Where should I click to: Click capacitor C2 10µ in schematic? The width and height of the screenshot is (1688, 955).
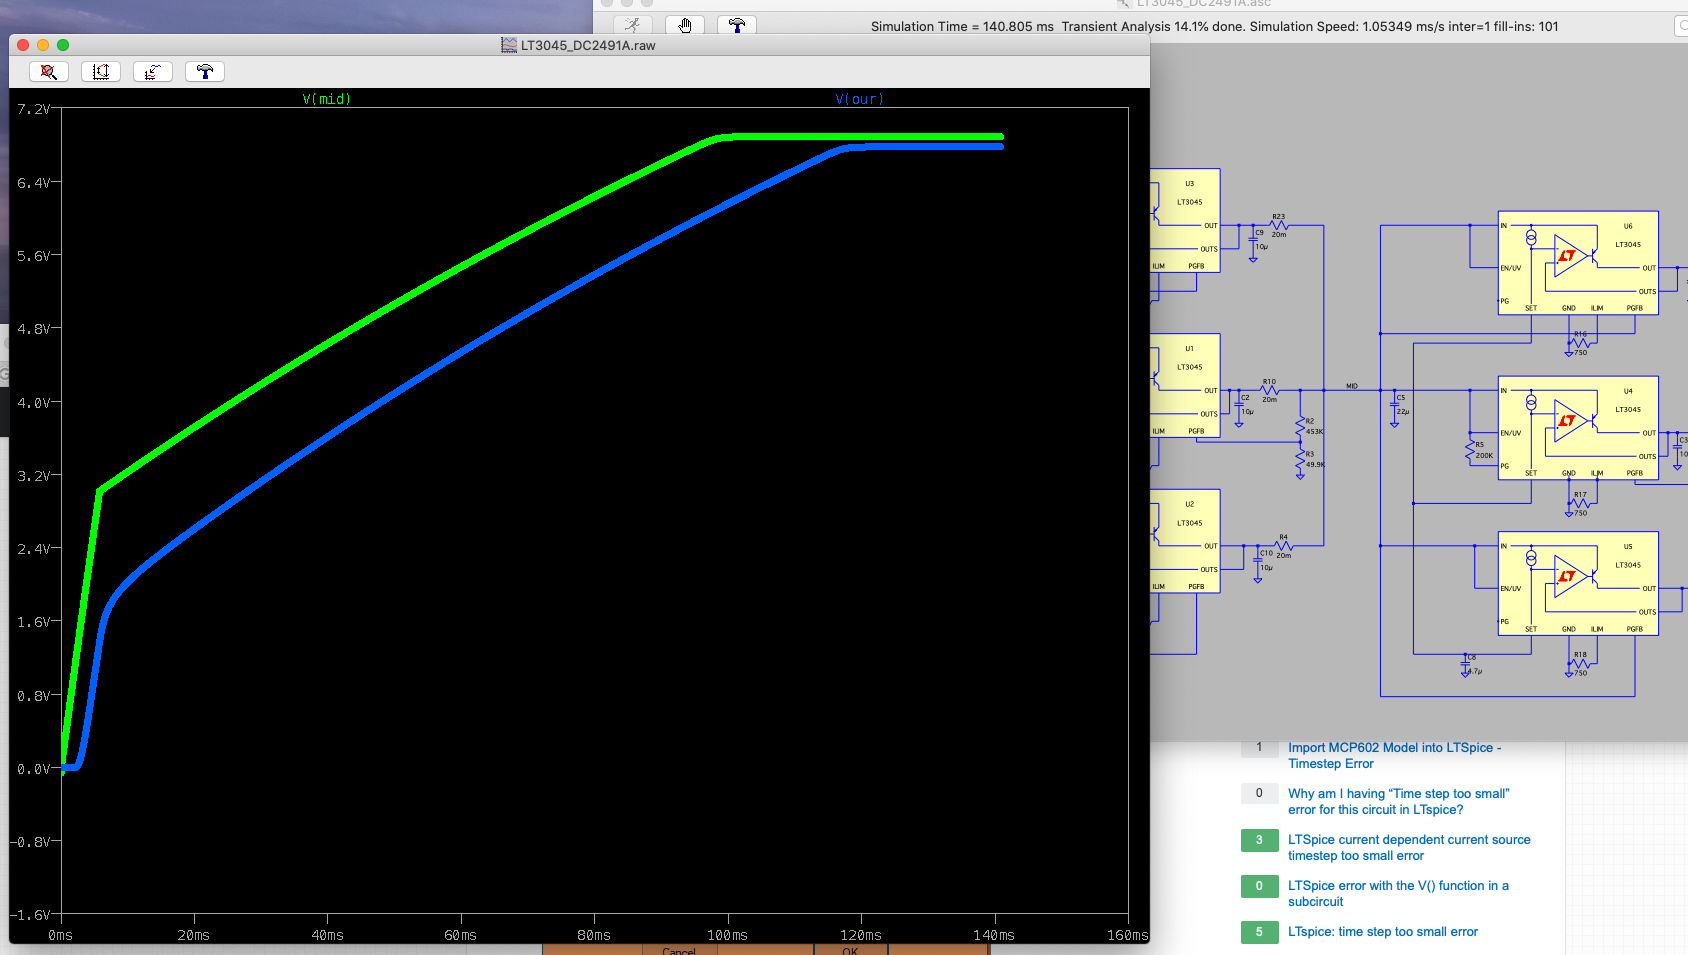pyautogui.click(x=1239, y=405)
